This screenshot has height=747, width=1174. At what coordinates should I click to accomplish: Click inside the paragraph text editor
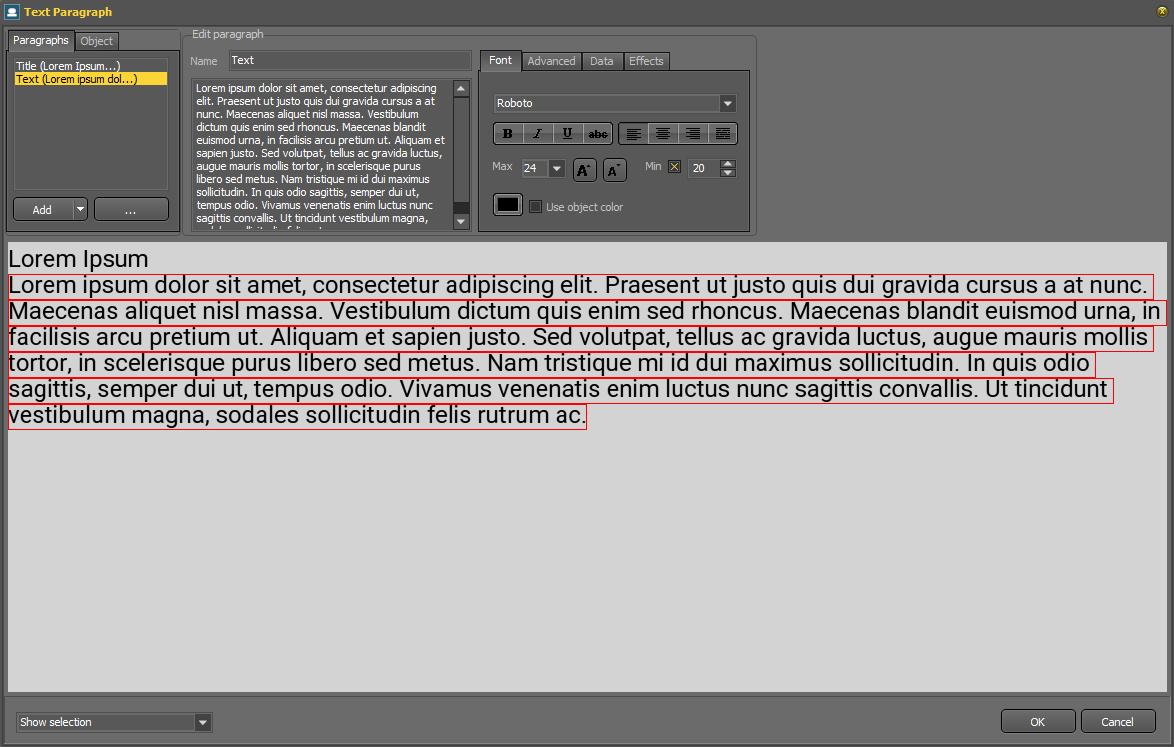323,153
